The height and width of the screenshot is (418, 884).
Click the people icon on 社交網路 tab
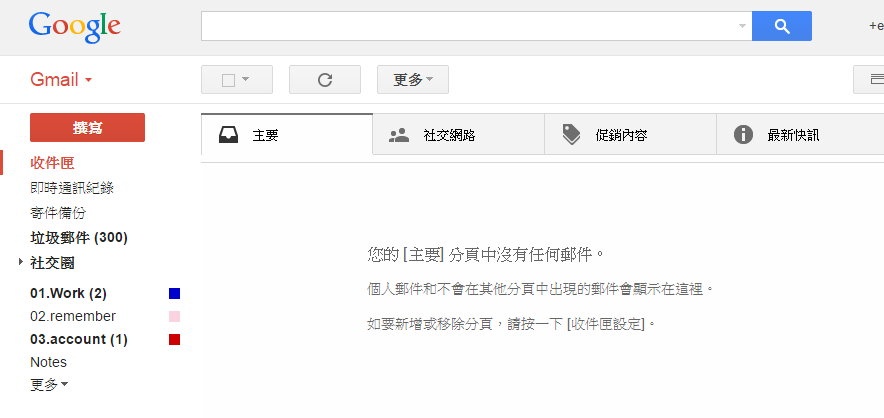click(399, 135)
